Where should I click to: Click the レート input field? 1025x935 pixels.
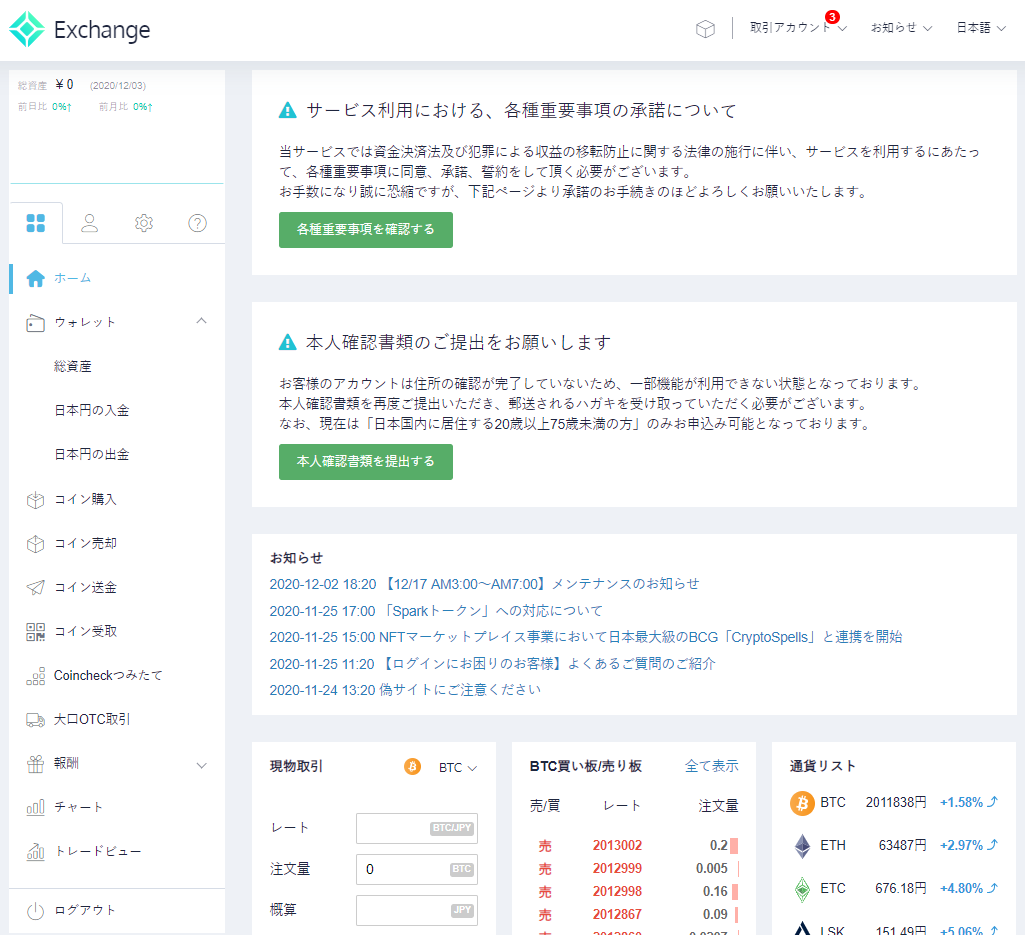click(x=417, y=828)
